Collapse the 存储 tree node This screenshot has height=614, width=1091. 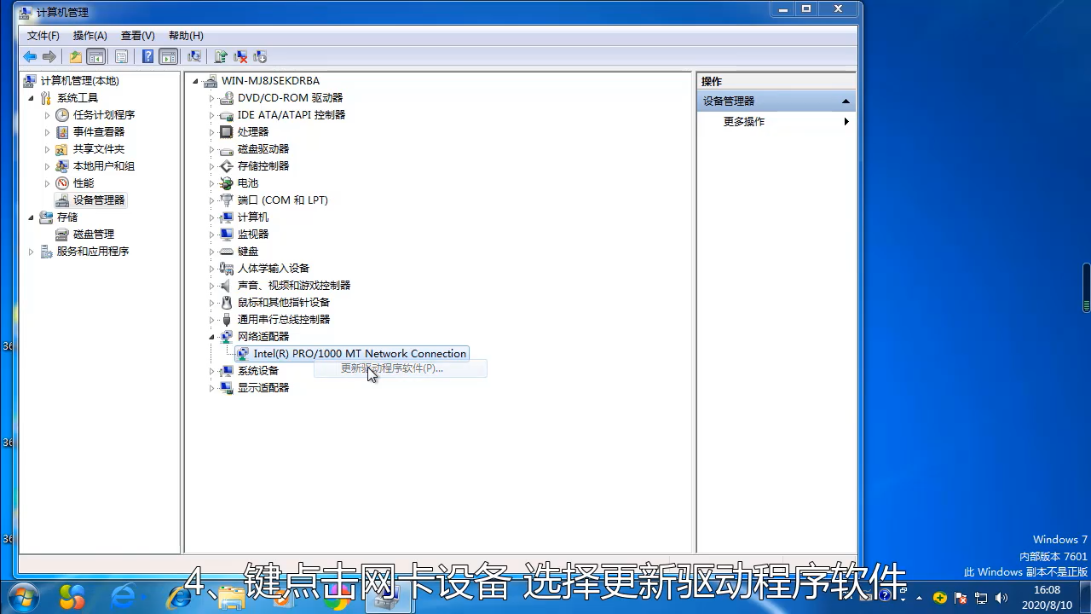click(31, 217)
